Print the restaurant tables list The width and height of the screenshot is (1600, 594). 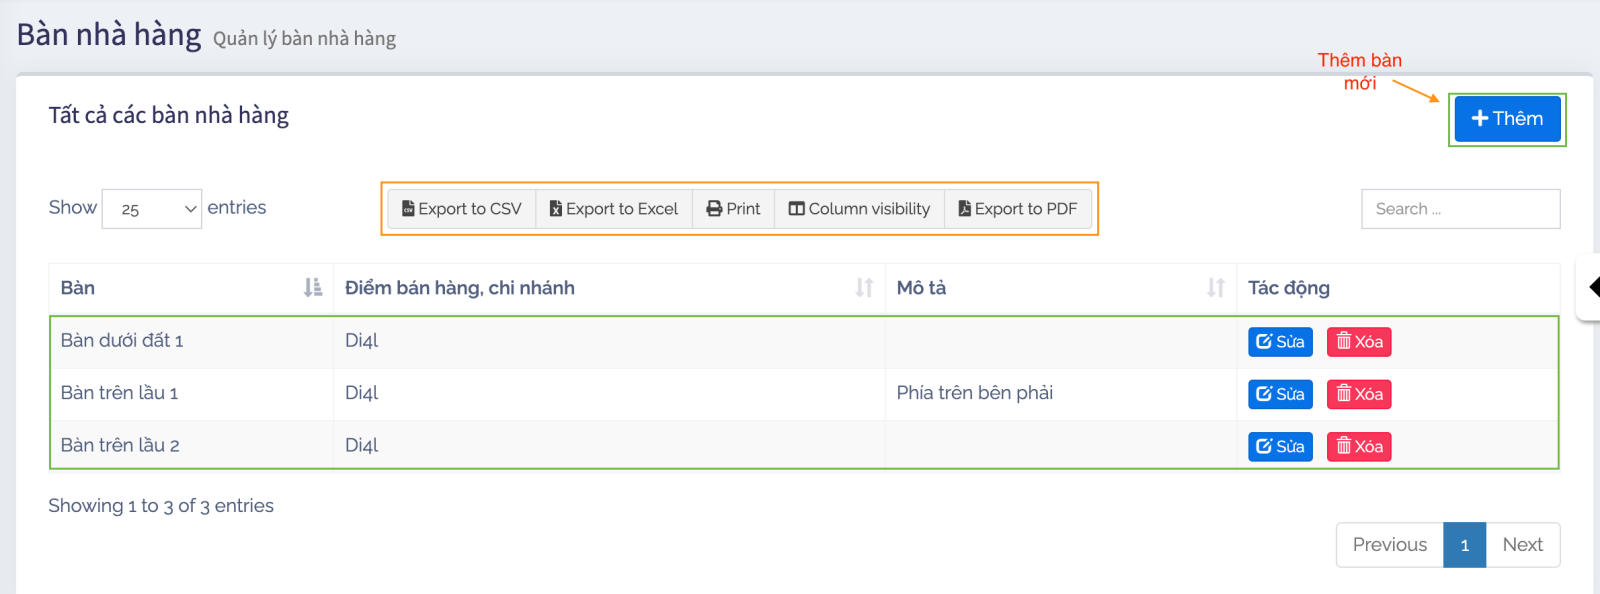(x=733, y=209)
